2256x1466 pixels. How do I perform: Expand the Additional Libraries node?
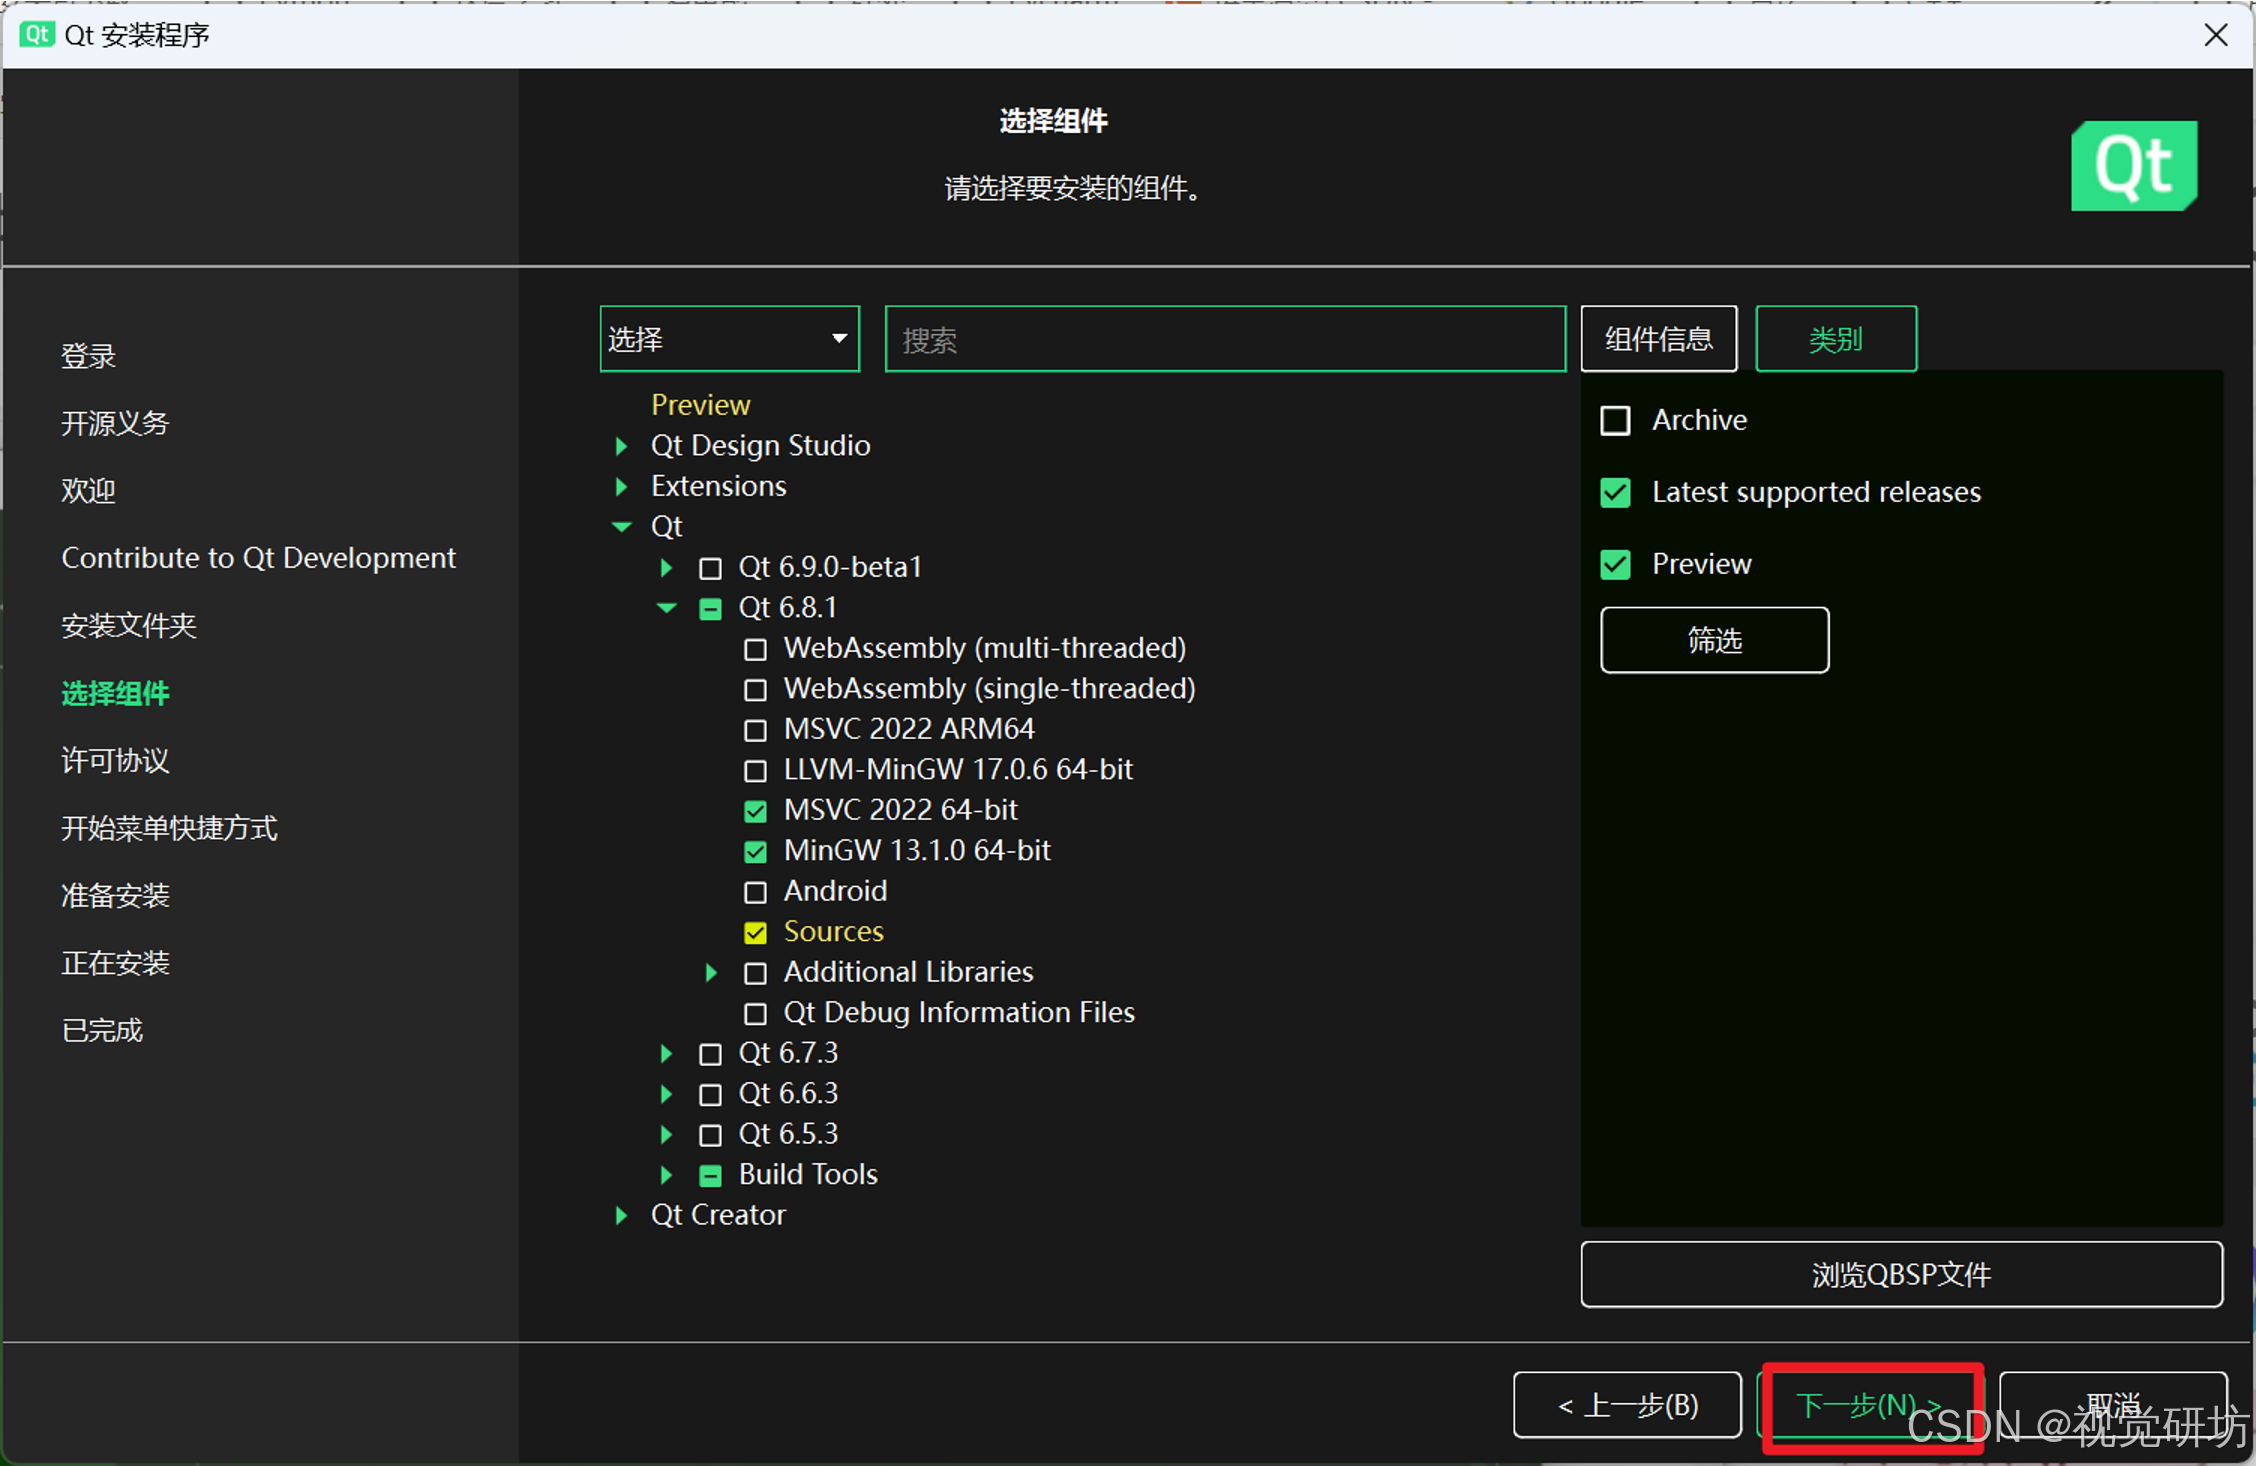(x=711, y=972)
